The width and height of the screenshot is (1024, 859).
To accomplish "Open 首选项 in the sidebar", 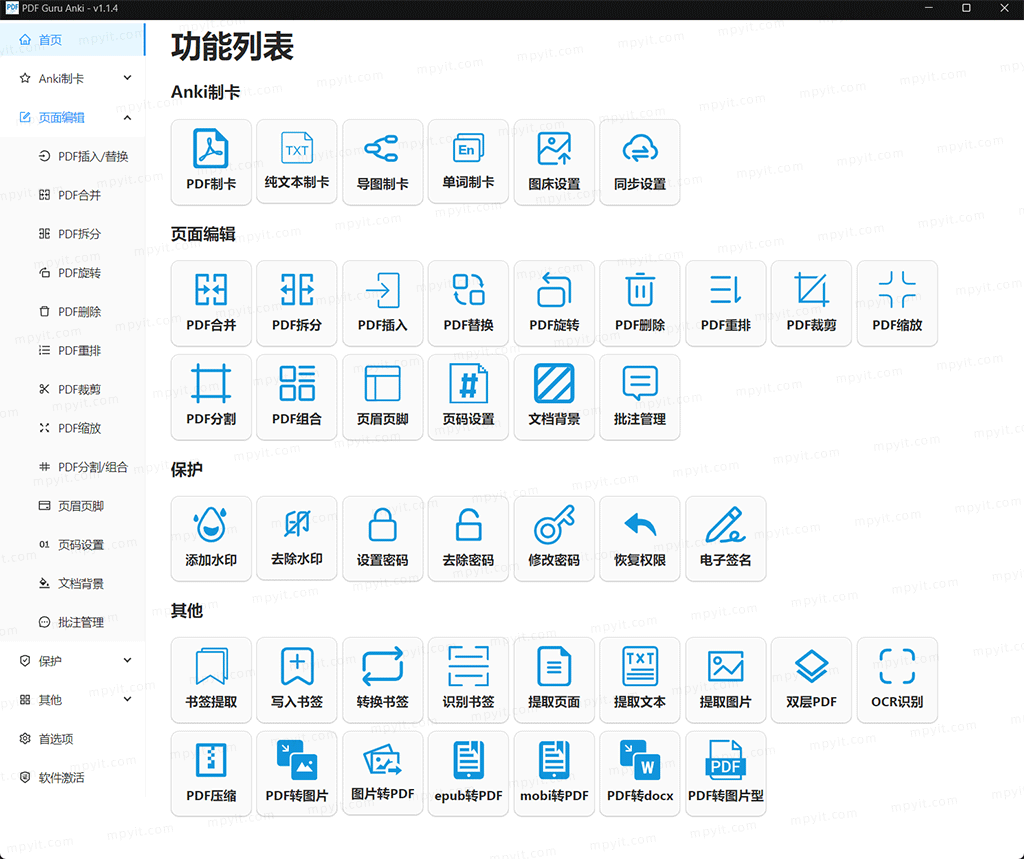I will (72, 739).
